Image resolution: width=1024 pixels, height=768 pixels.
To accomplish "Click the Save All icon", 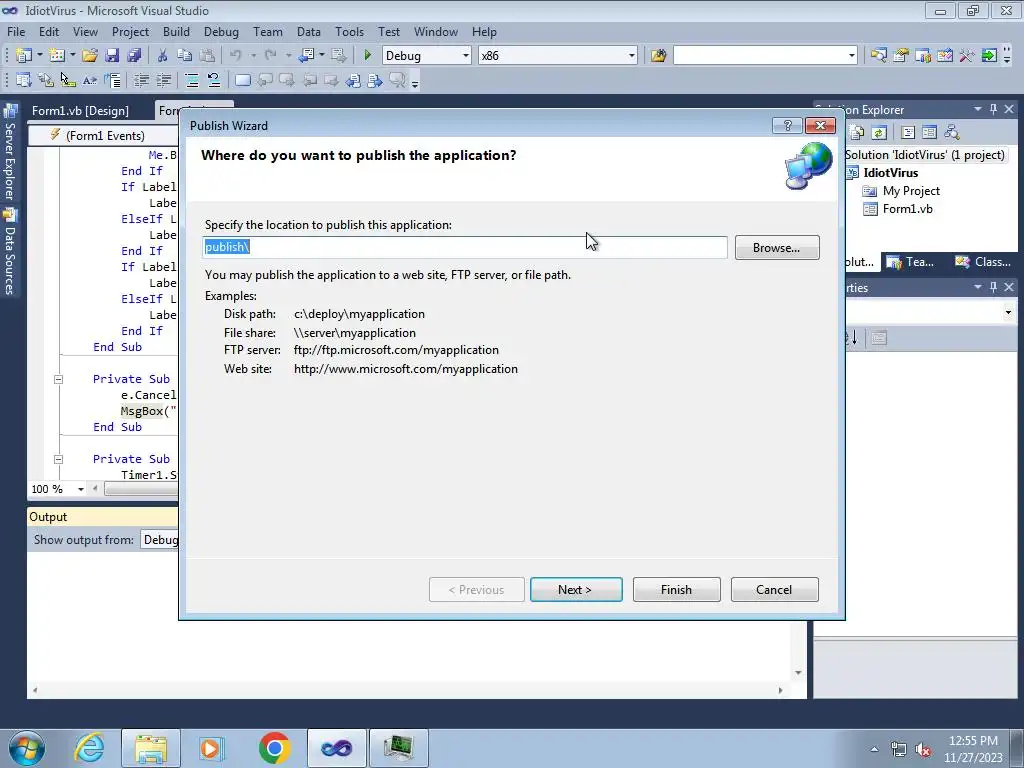I will [x=135, y=56].
